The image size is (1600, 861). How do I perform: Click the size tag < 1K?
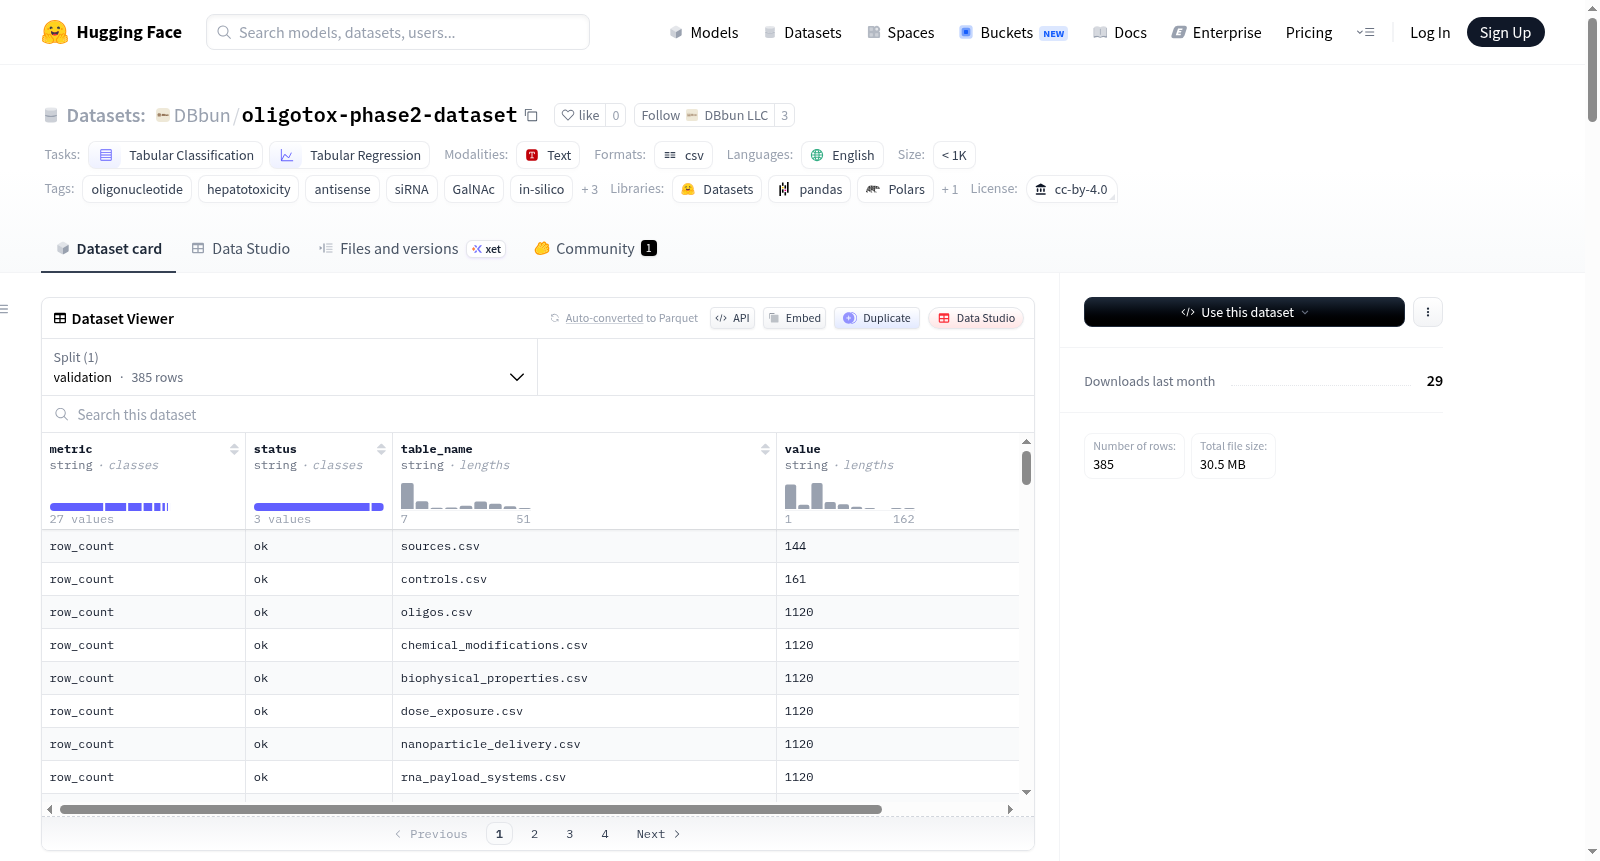click(954, 155)
